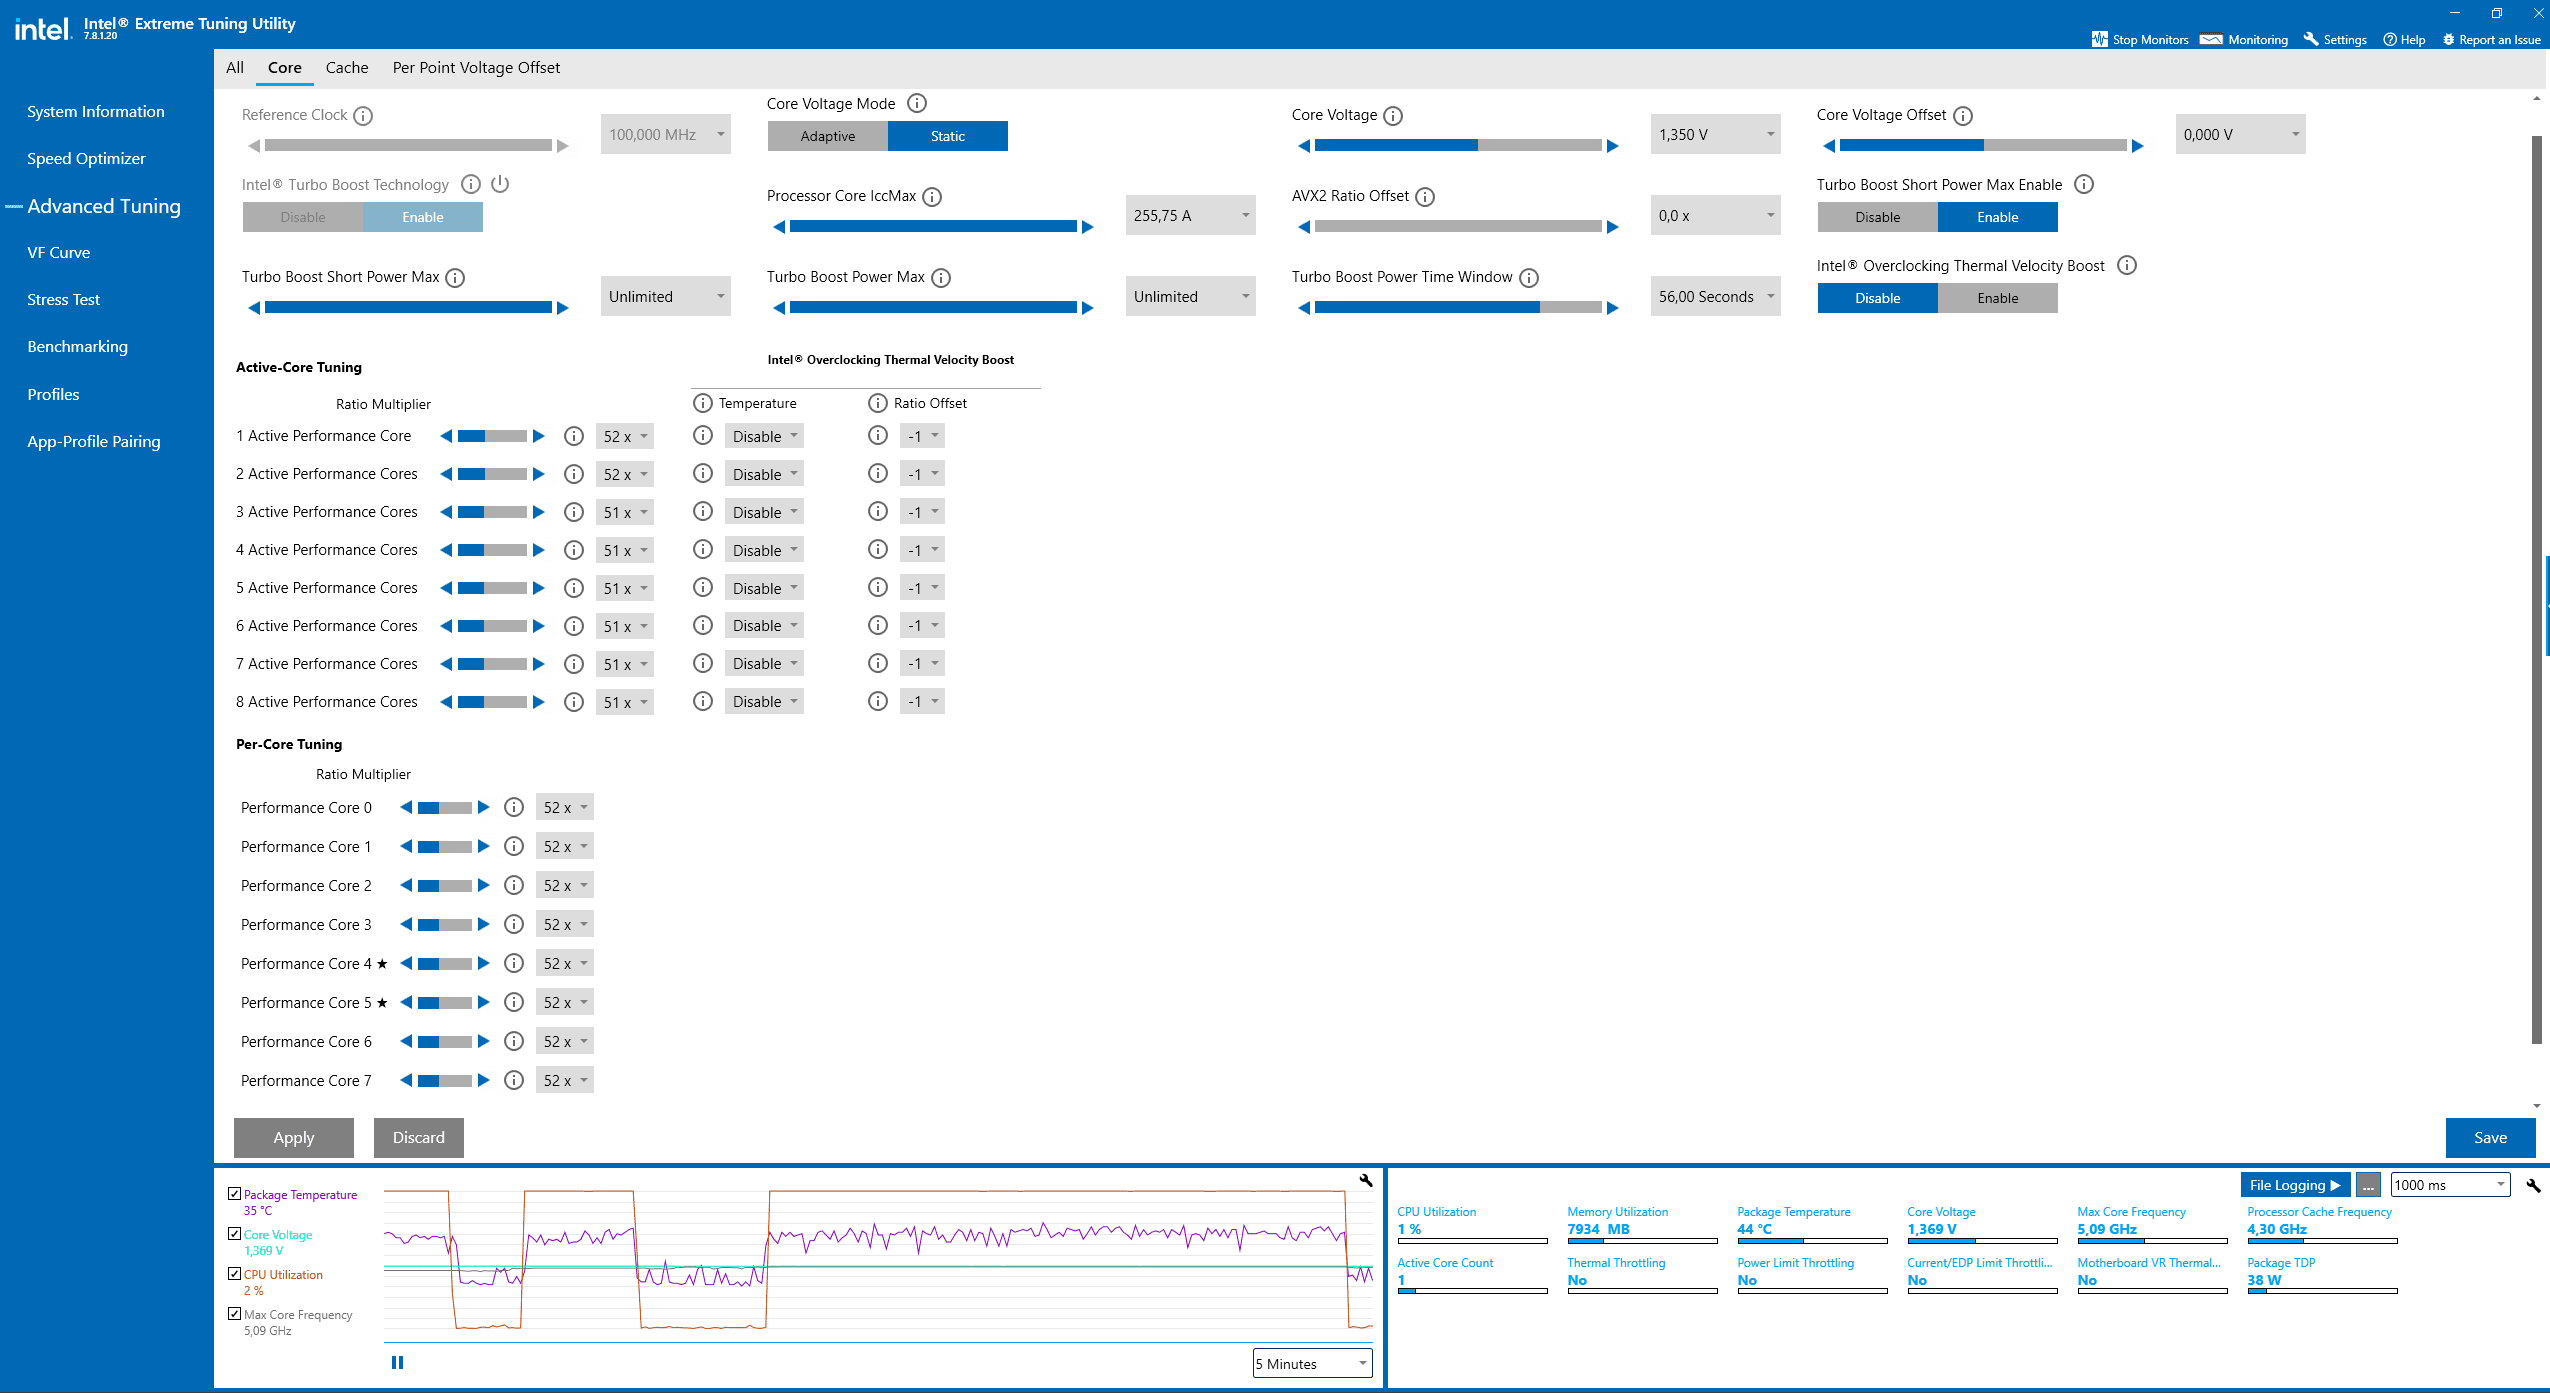The image size is (2550, 1393).
Task: Click Core Voltage Offset info icon
Action: click(1963, 116)
